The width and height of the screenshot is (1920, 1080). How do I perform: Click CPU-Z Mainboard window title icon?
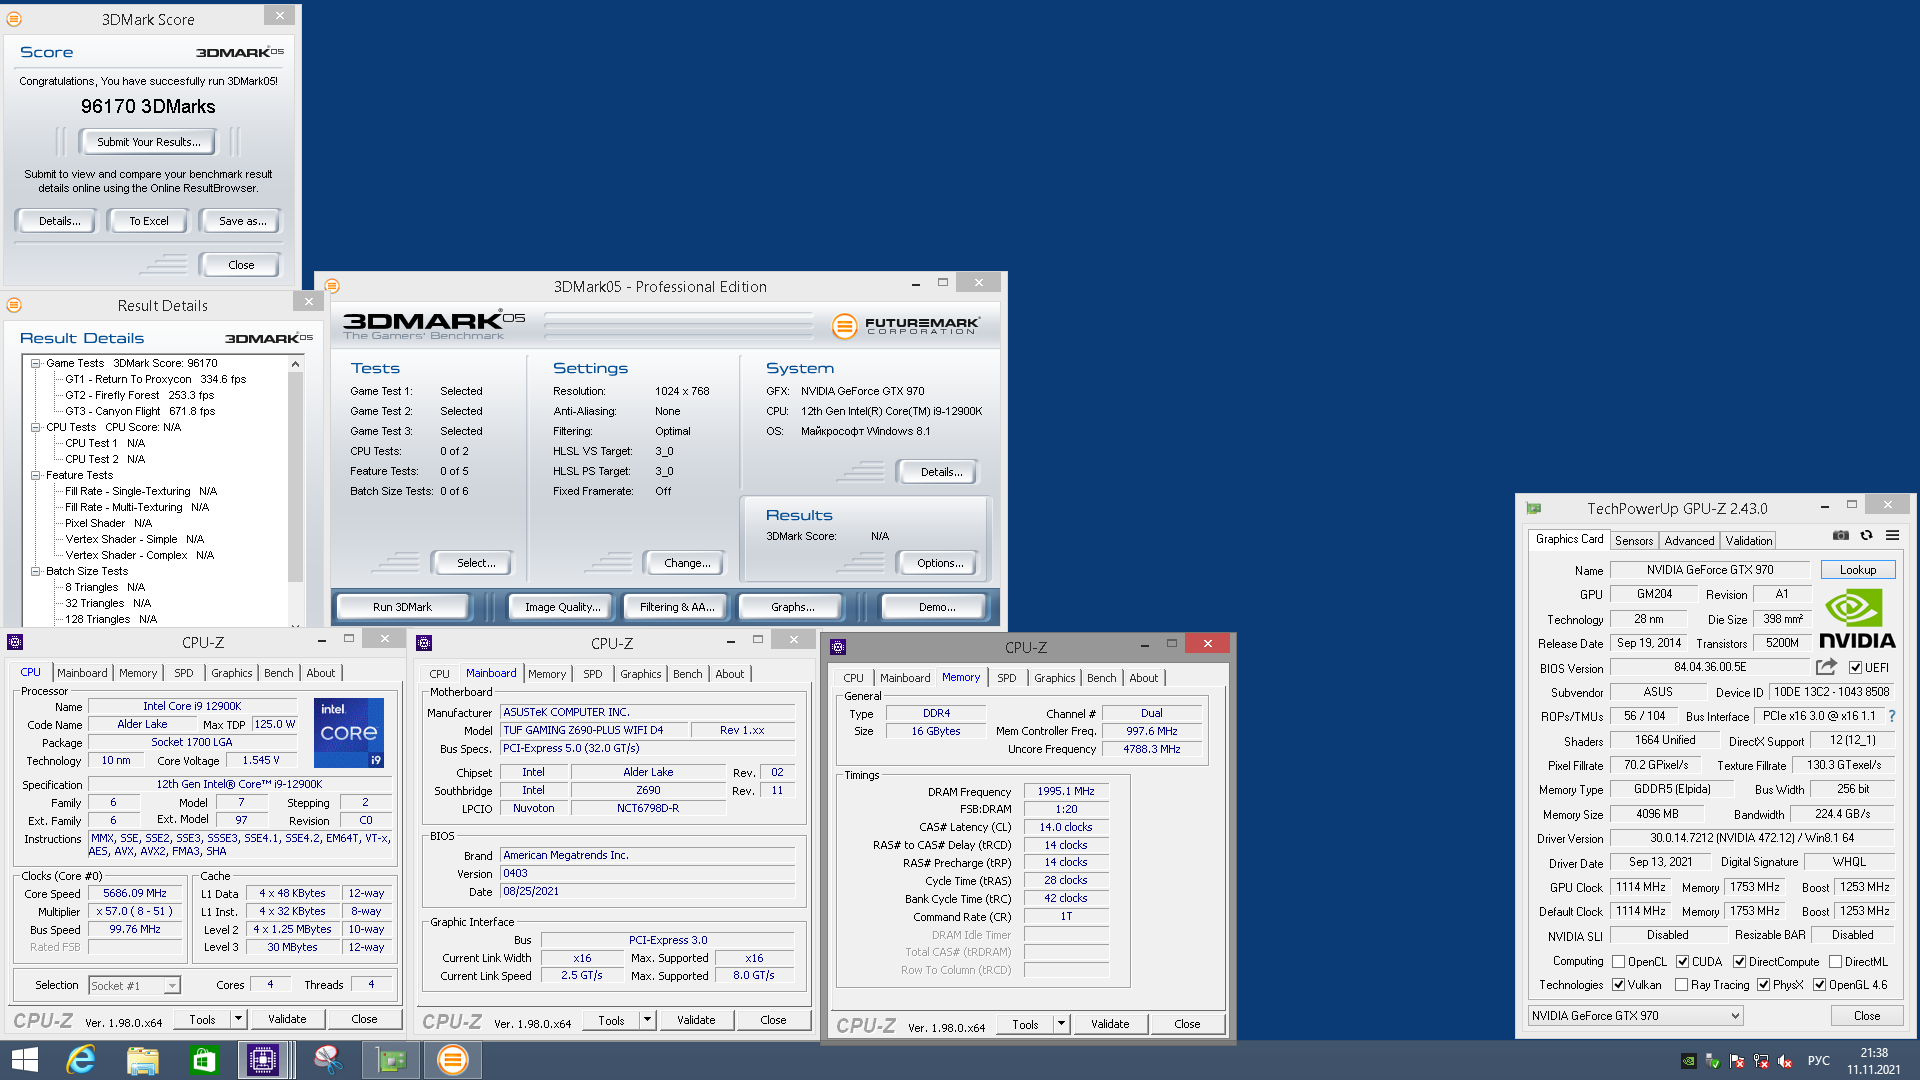[x=424, y=642]
